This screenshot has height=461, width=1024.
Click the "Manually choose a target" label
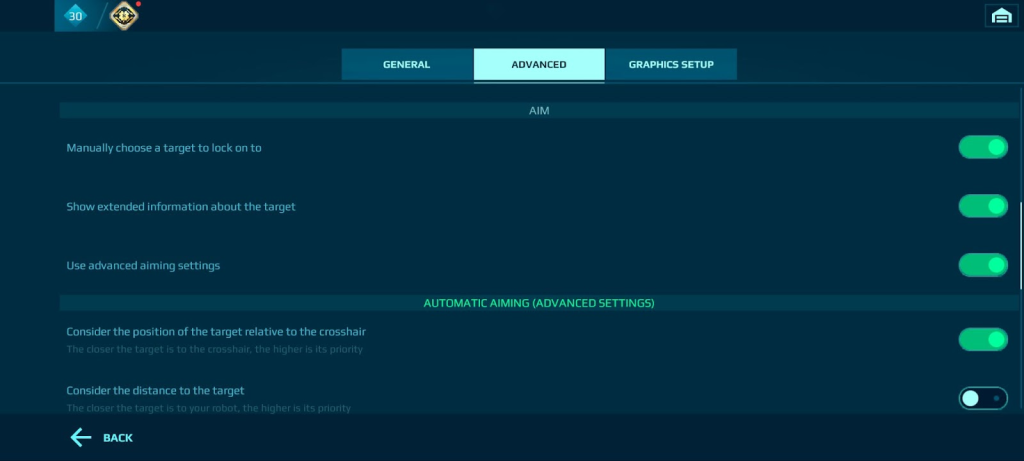coord(164,148)
